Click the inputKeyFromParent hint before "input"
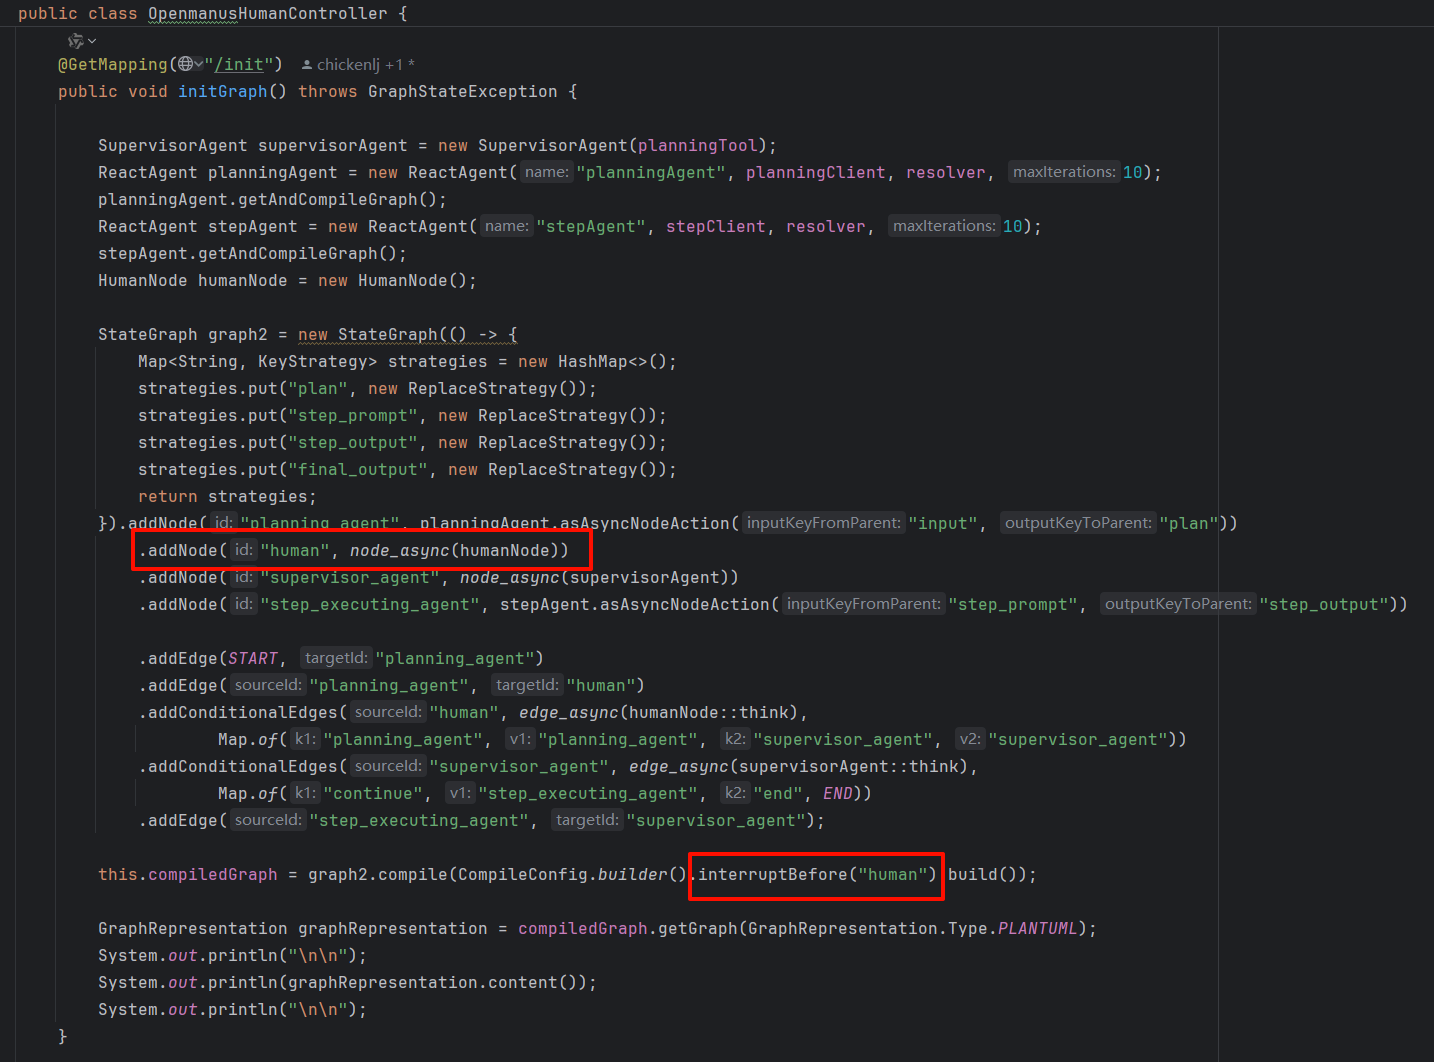This screenshot has height=1062, width=1434. [824, 523]
